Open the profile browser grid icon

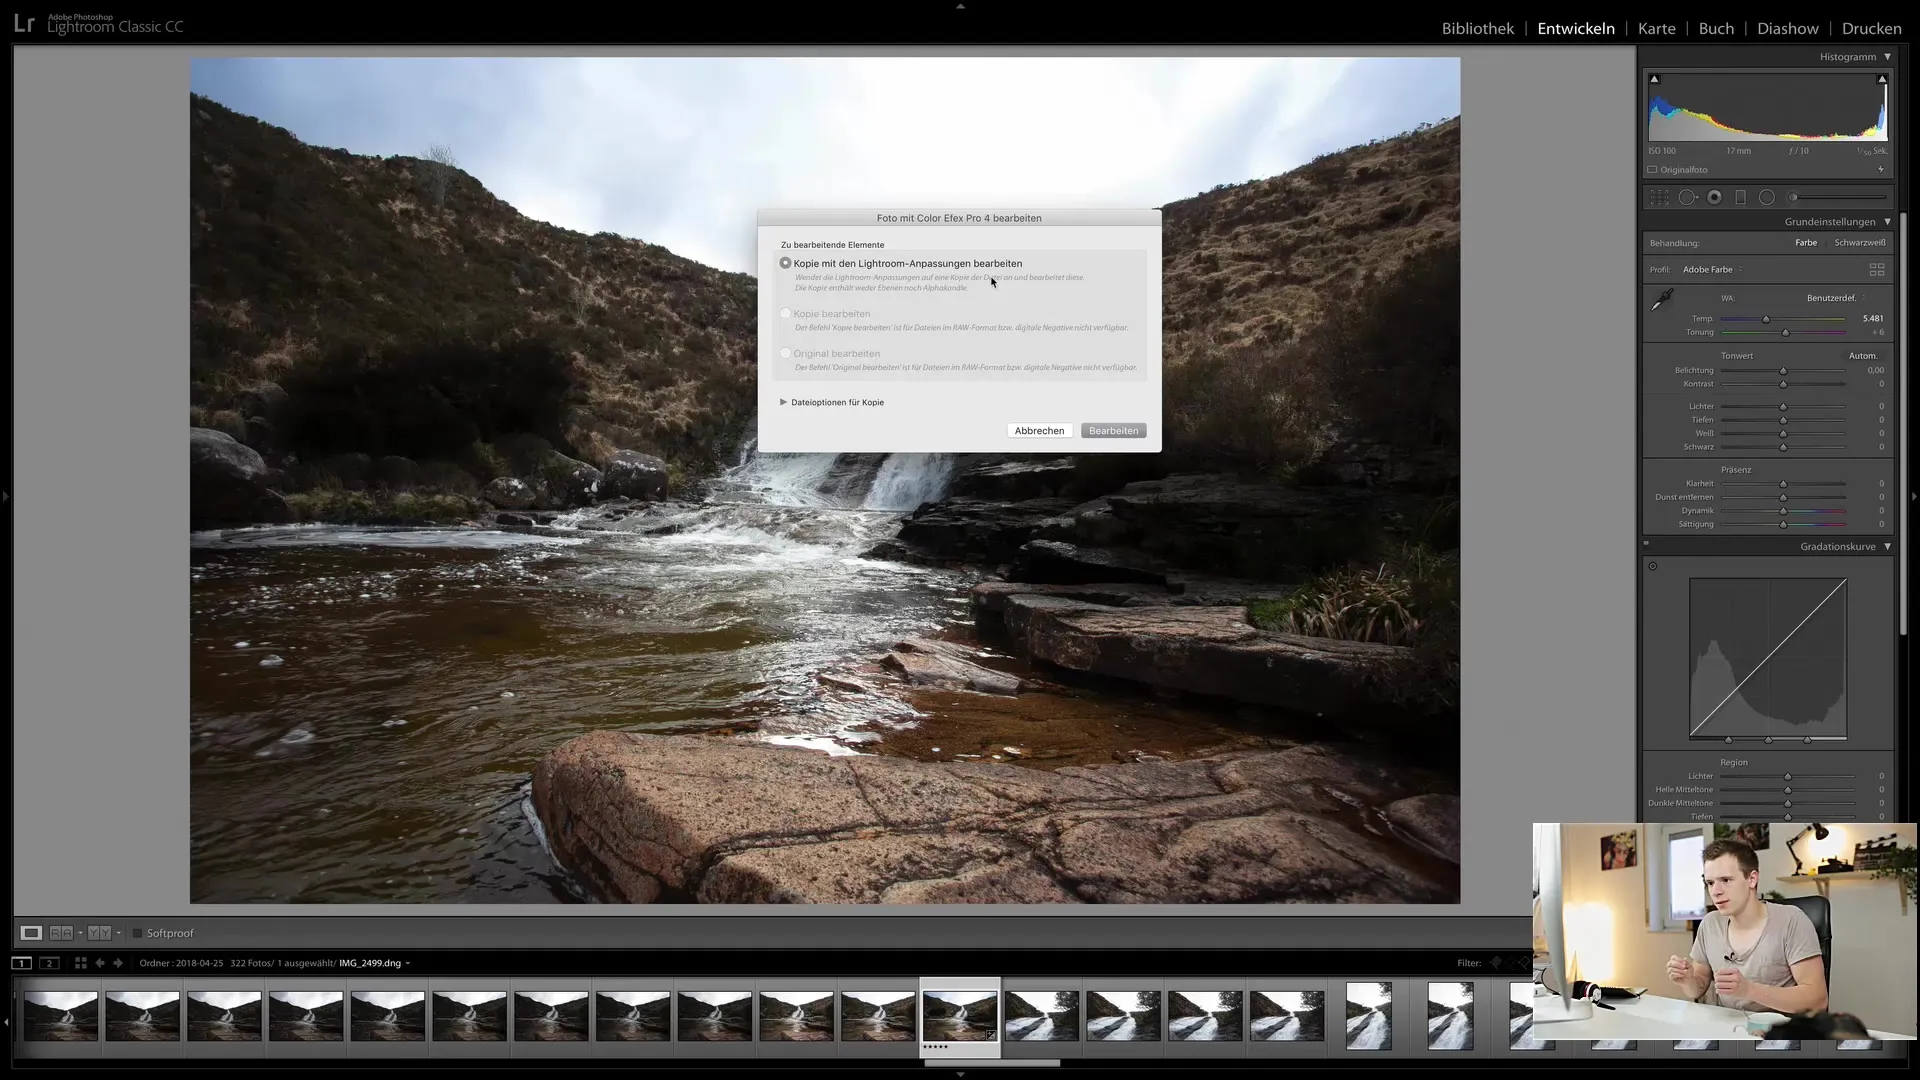tap(1877, 270)
